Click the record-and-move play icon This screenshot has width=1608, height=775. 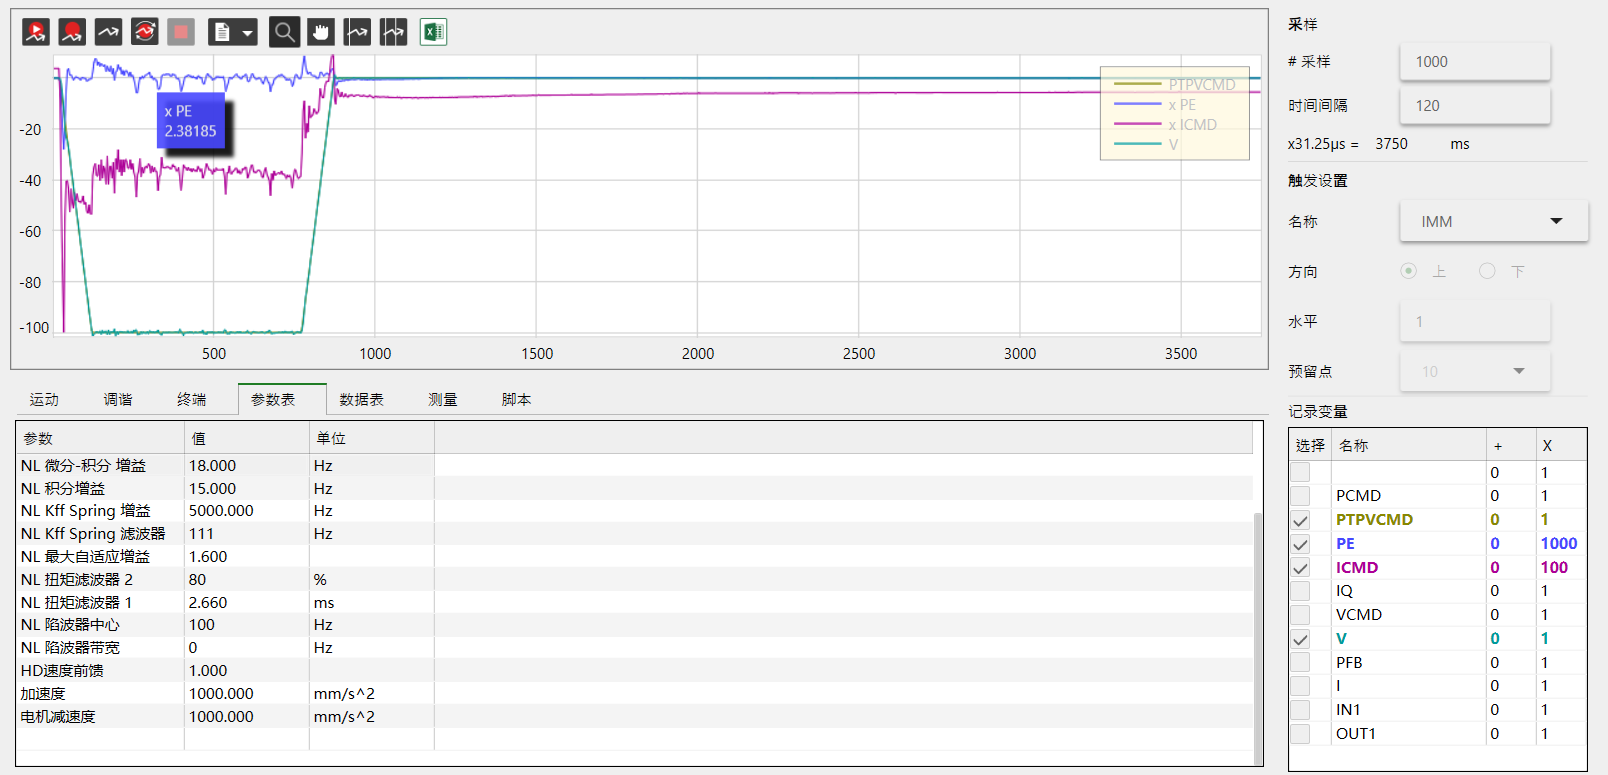tap(36, 32)
